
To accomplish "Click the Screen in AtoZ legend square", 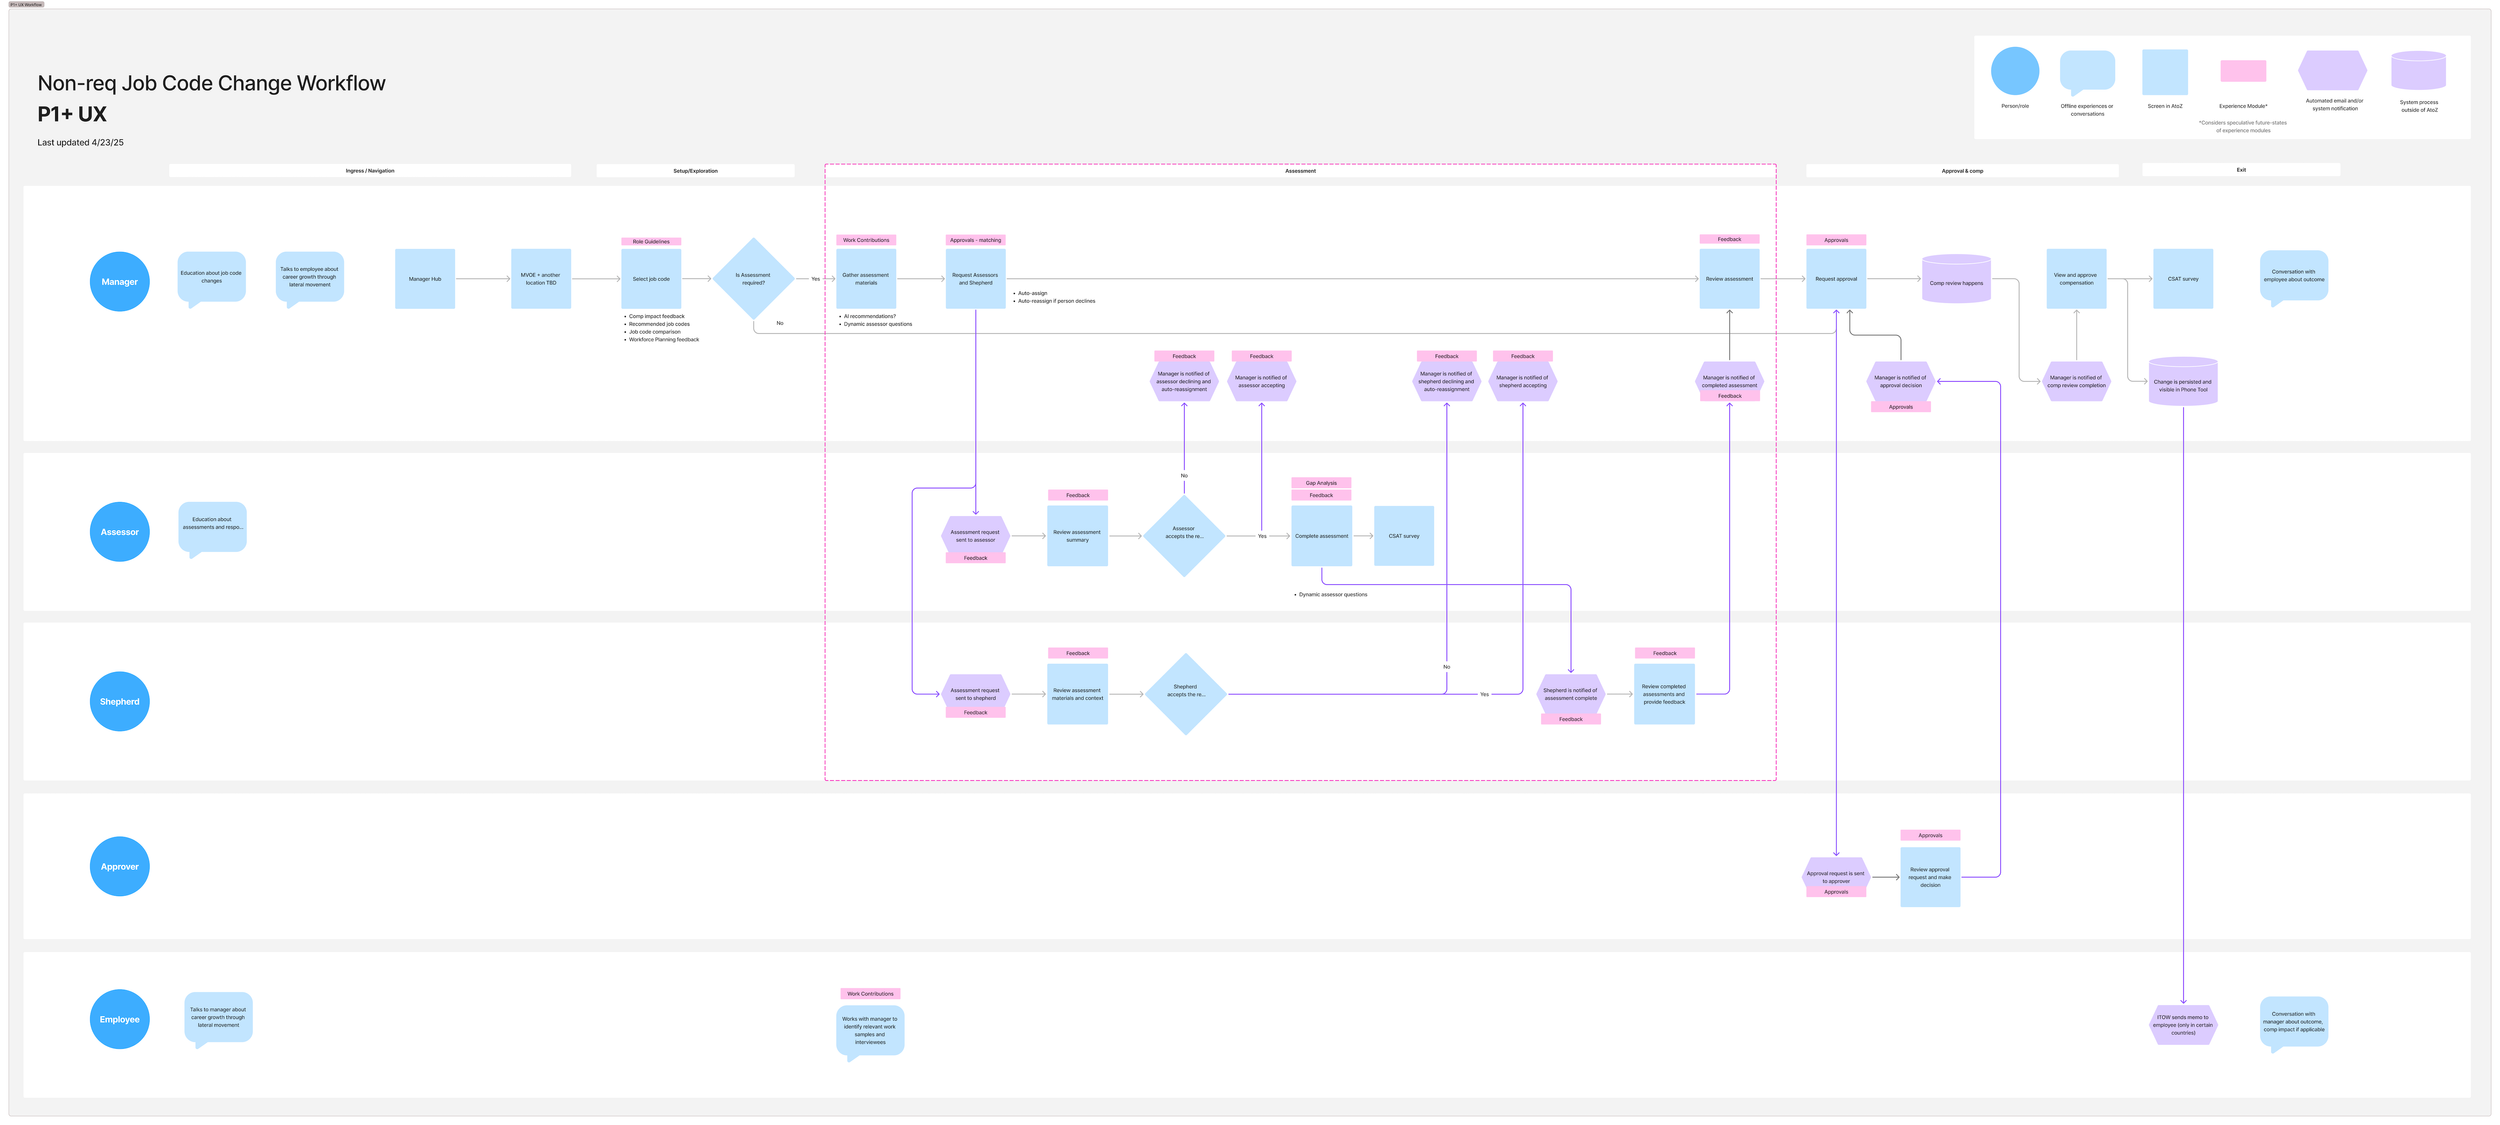I will point(2164,72).
